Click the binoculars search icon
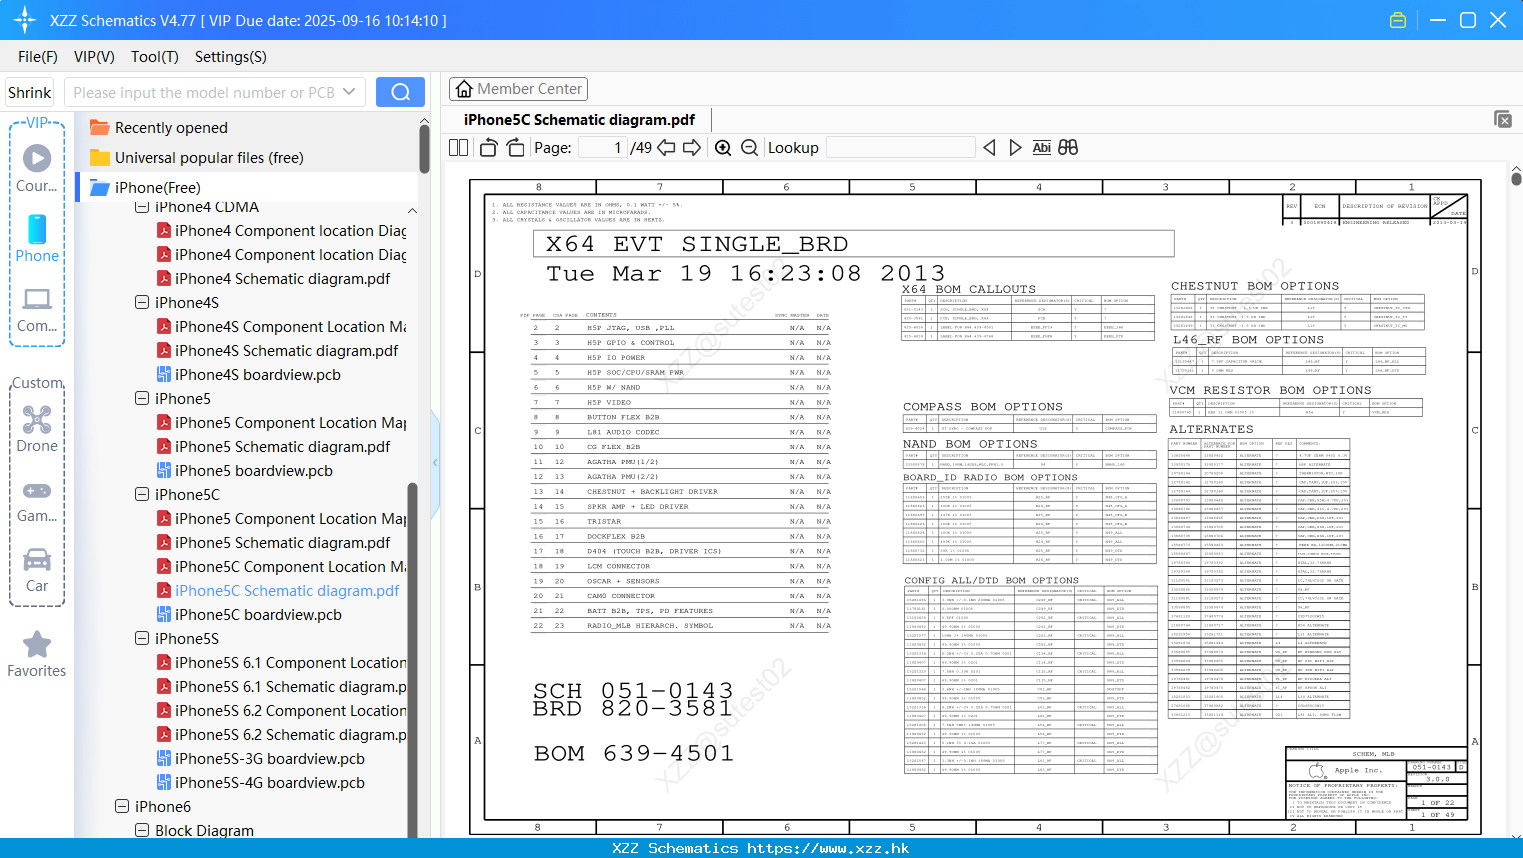 pos(1068,148)
